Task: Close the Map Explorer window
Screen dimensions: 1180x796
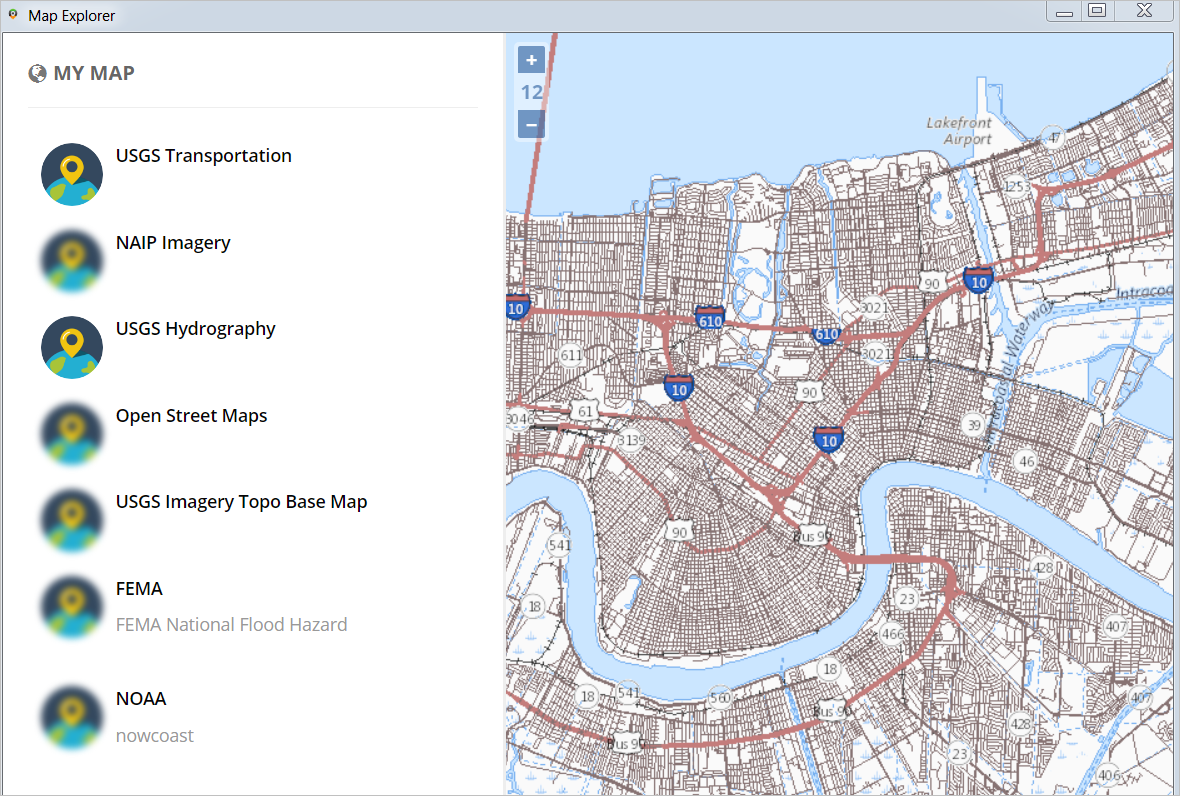Action: [1144, 11]
